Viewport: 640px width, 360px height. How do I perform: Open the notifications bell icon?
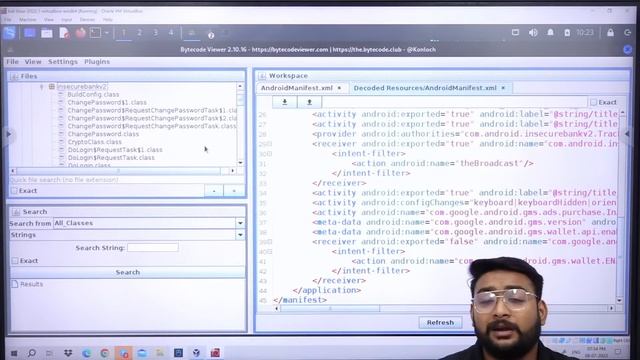click(550, 33)
